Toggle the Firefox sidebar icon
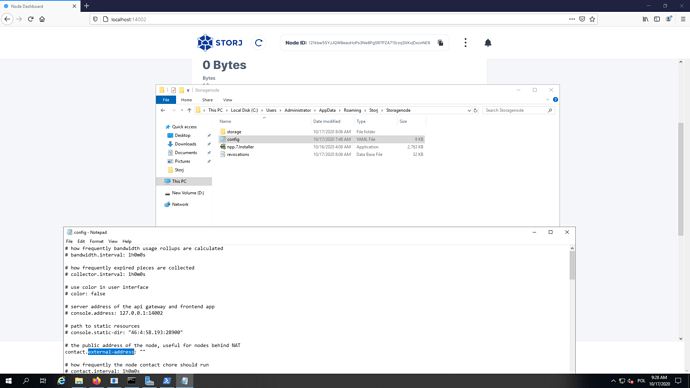 click(657, 19)
